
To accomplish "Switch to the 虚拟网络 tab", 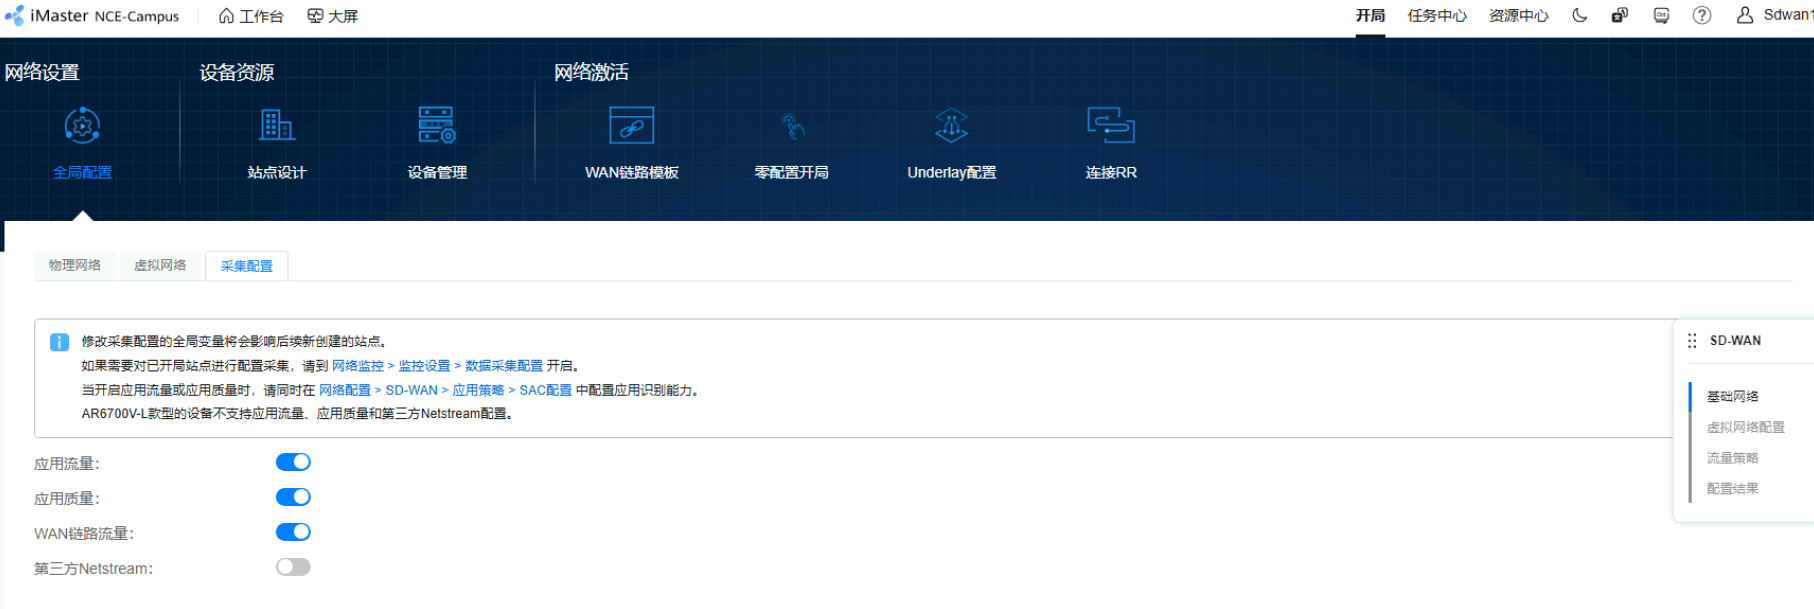I will (160, 266).
